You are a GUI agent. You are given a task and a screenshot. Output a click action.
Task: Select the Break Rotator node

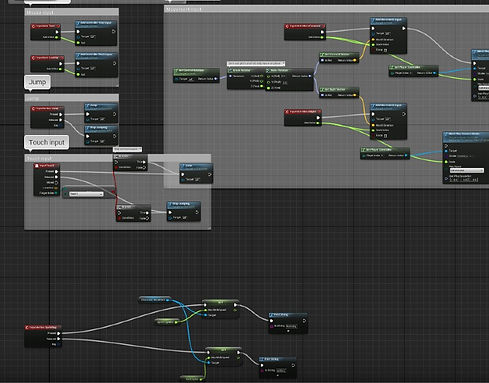point(246,78)
